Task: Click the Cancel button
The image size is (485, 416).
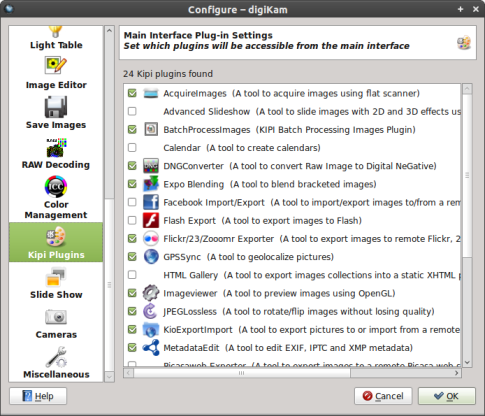Action: (383, 396)
